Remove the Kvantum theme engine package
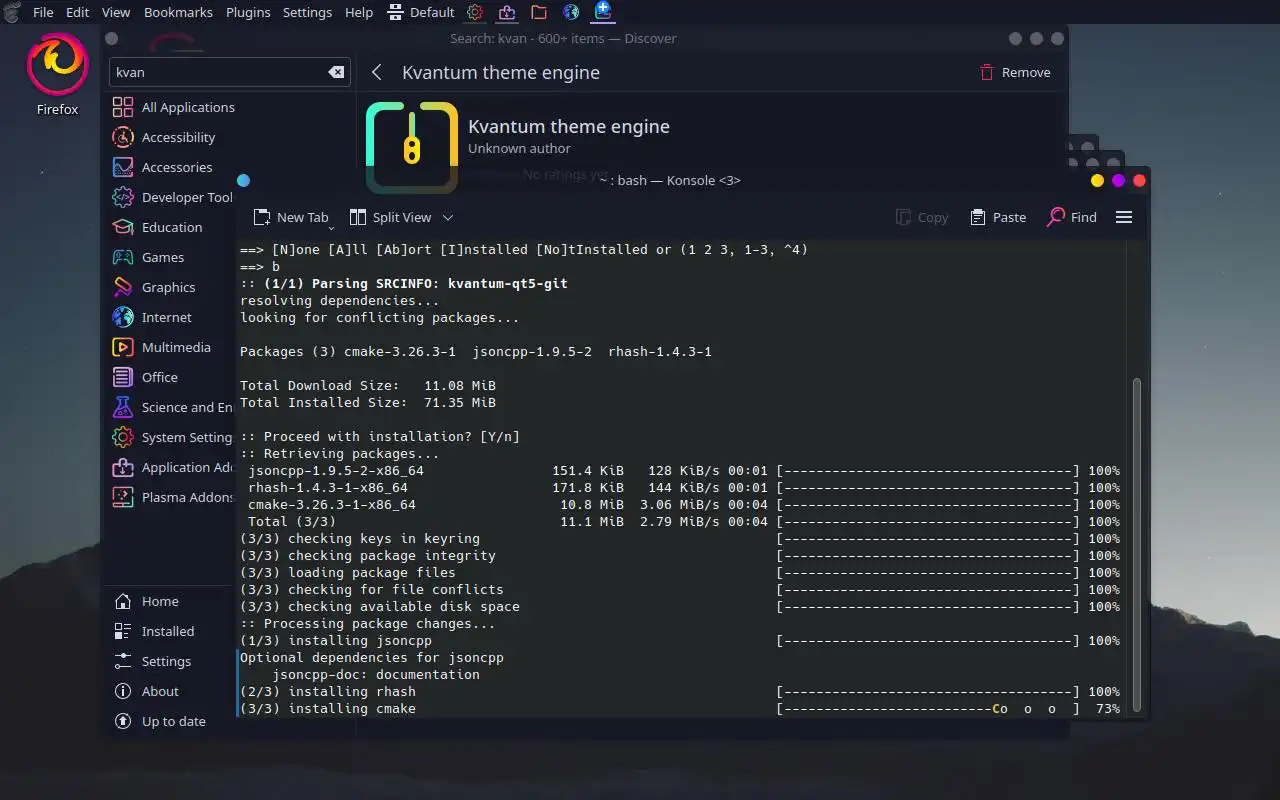This screenshot has width=1280, height=800. coord(1014,72)
